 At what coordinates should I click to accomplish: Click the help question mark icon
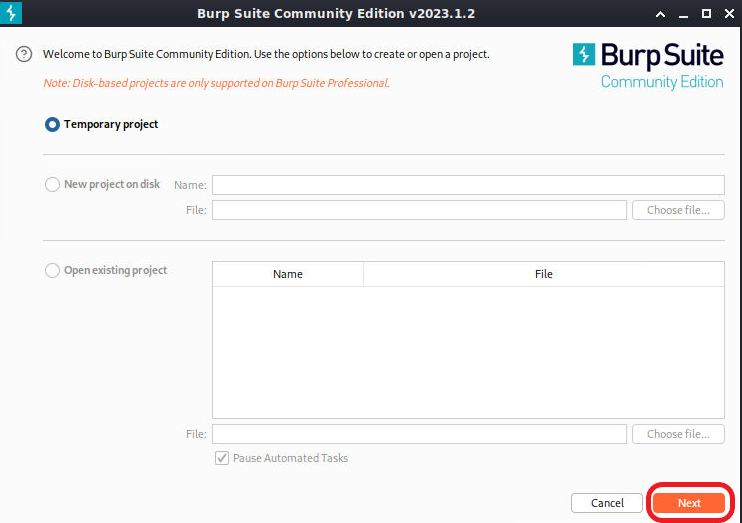pos(24,54)
